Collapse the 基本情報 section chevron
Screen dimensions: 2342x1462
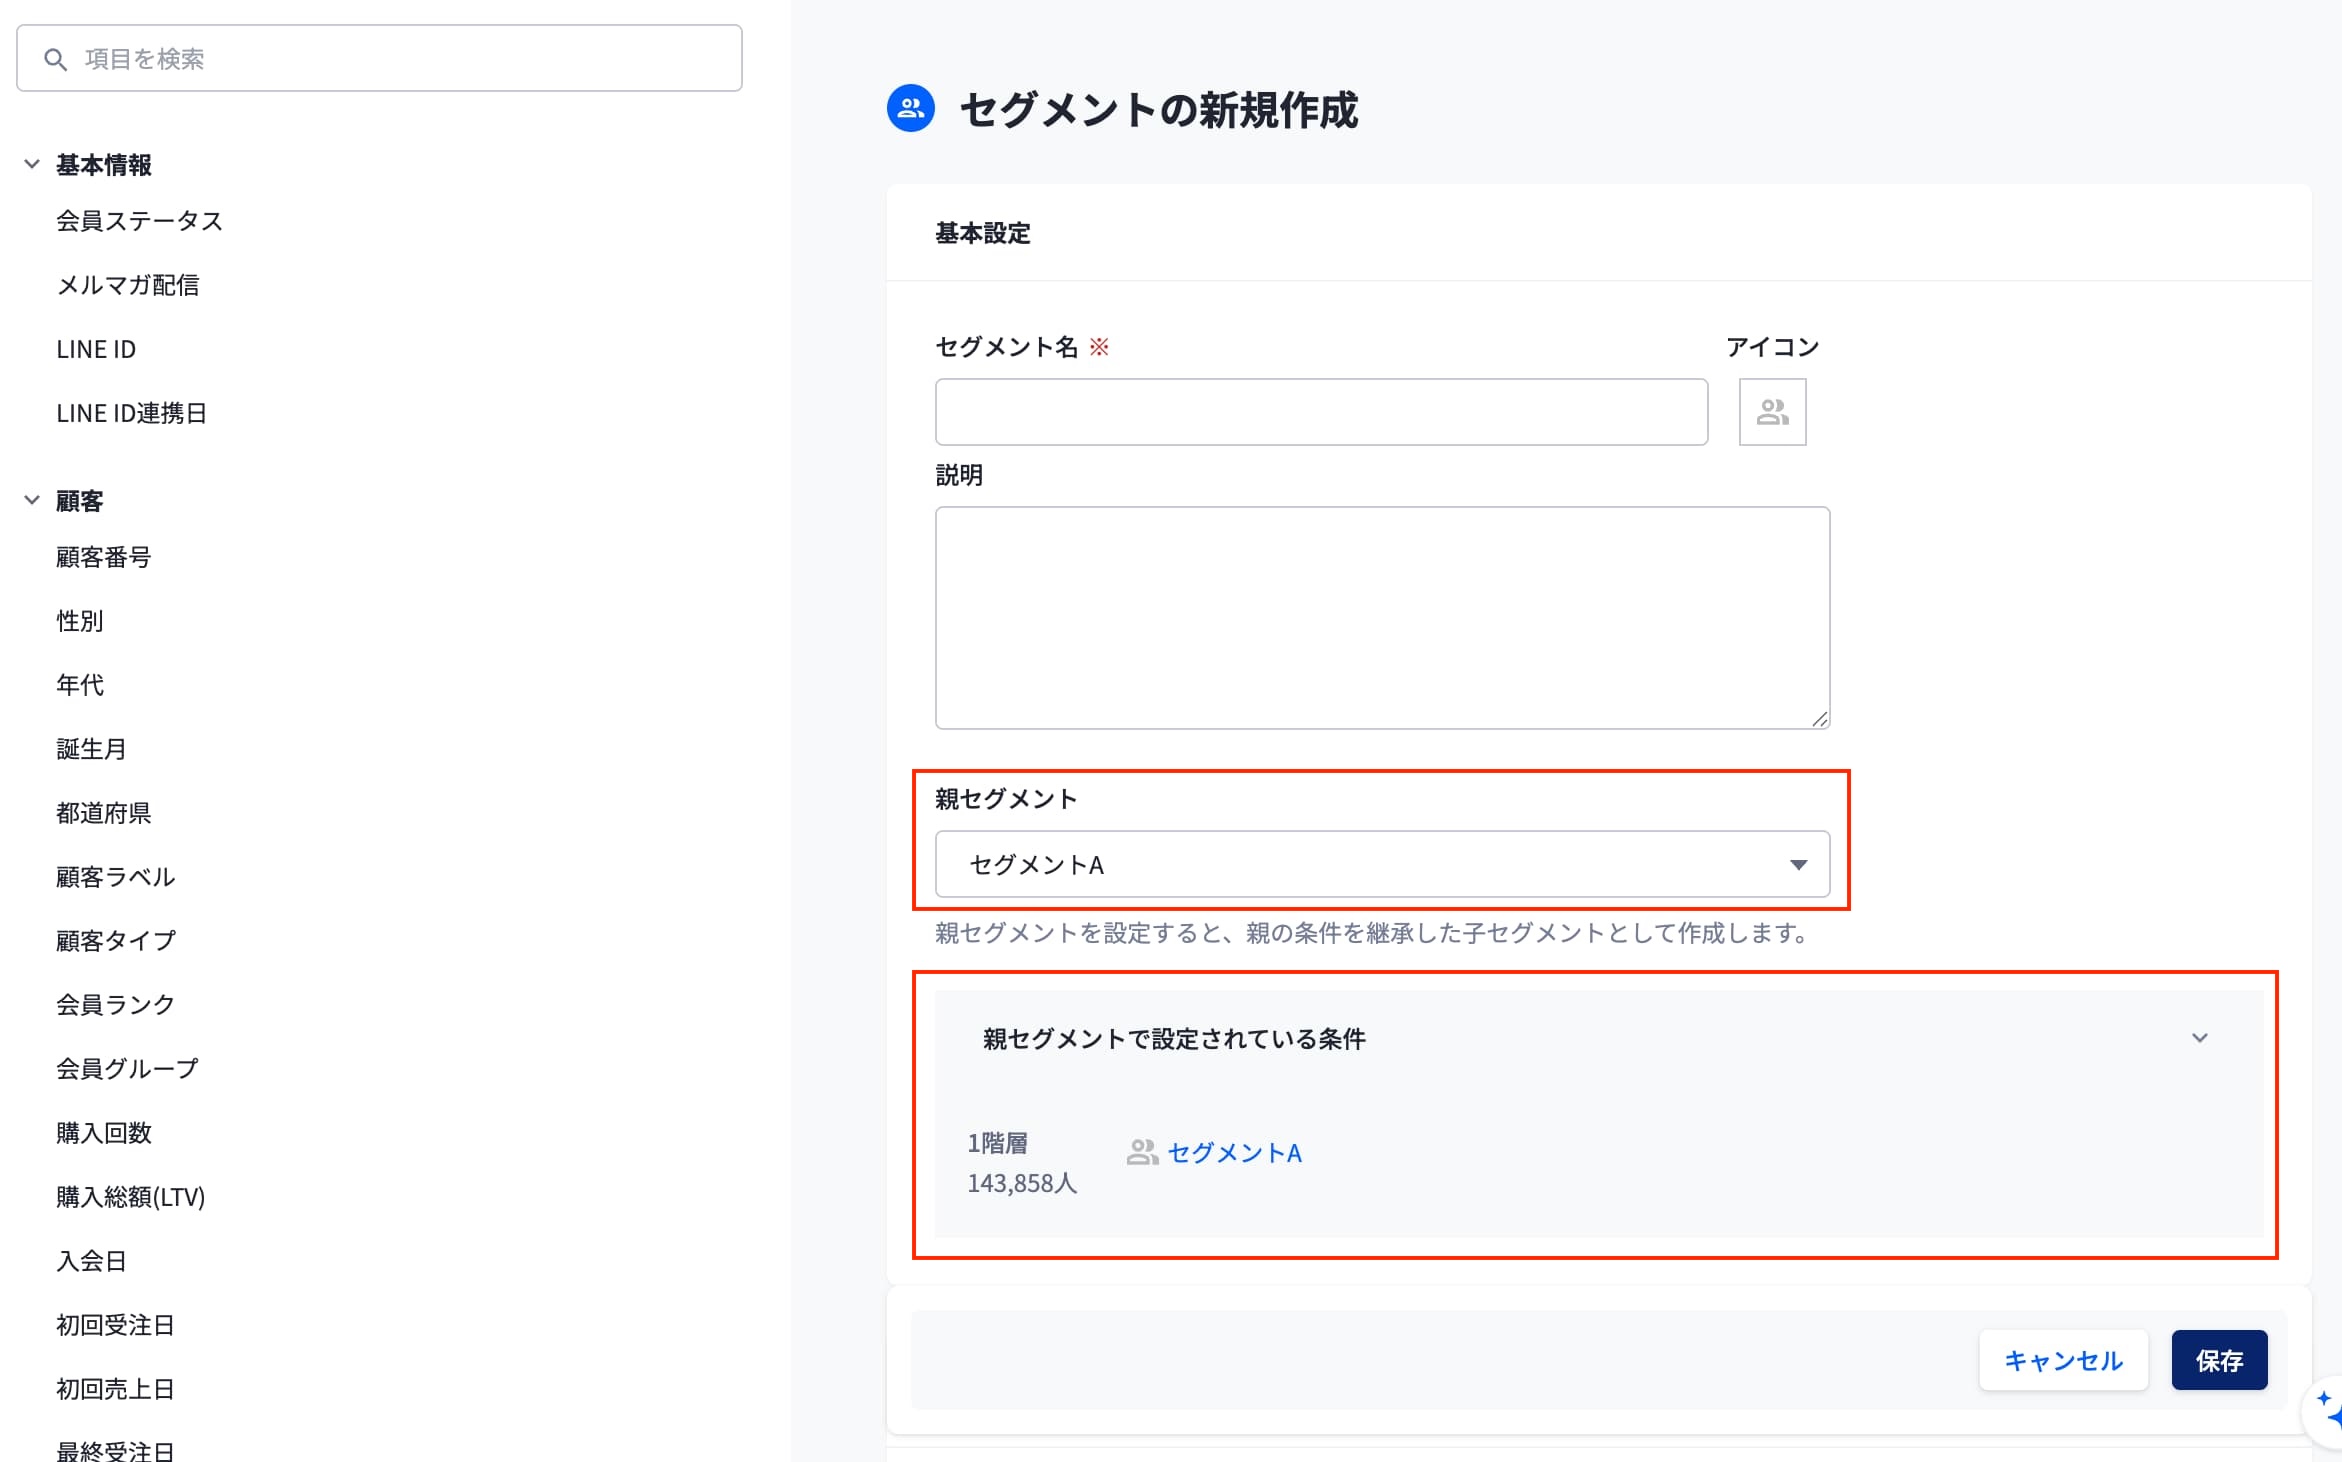point(32,164)
